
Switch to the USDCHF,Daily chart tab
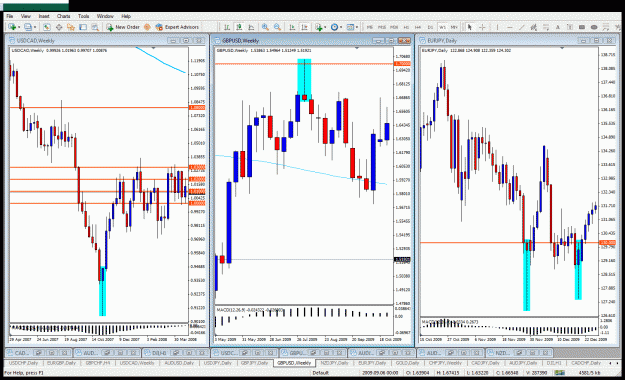[23, 363]
